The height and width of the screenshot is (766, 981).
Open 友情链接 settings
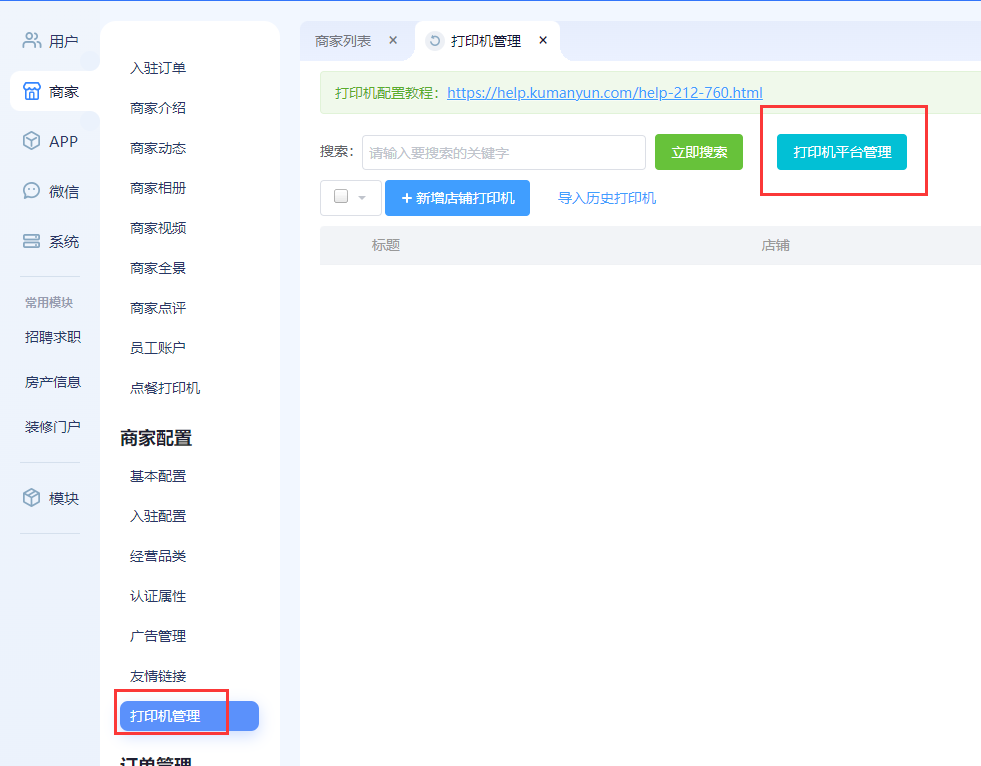pos(158,677)
